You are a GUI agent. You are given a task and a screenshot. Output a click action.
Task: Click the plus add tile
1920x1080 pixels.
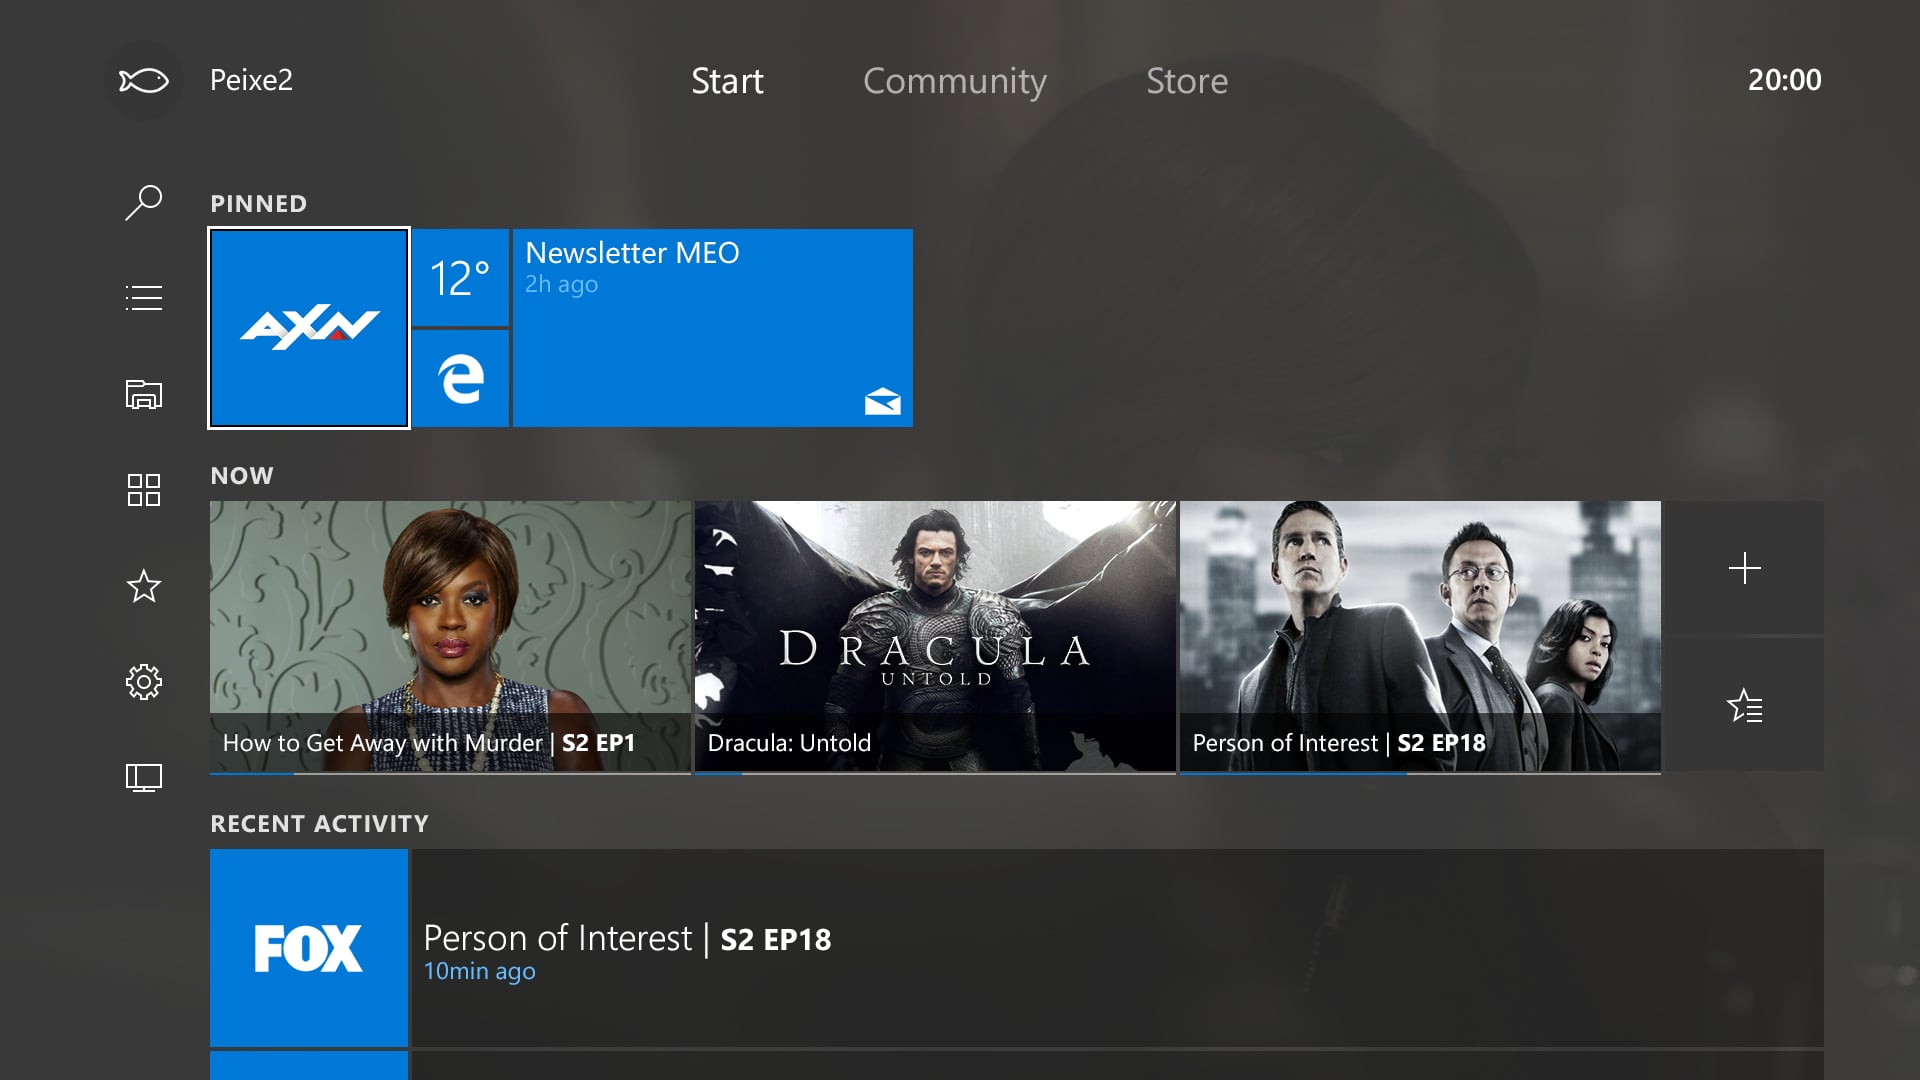[1744, 568]
